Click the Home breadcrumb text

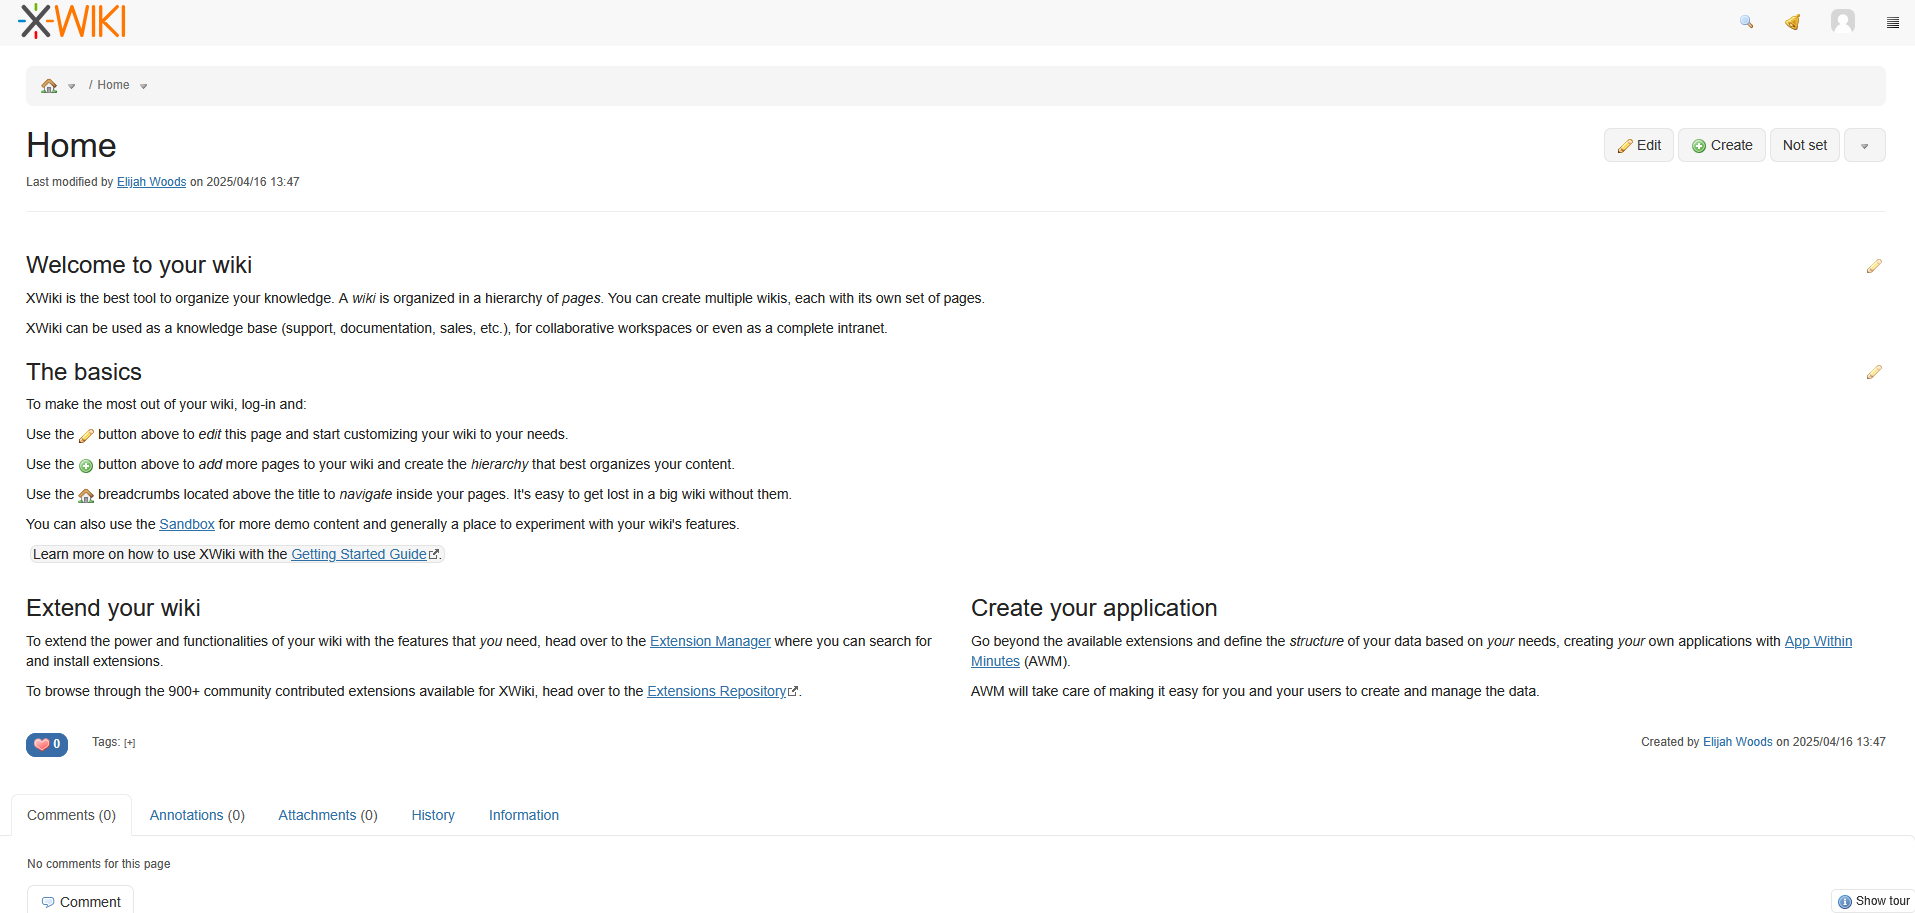(113, 85)
